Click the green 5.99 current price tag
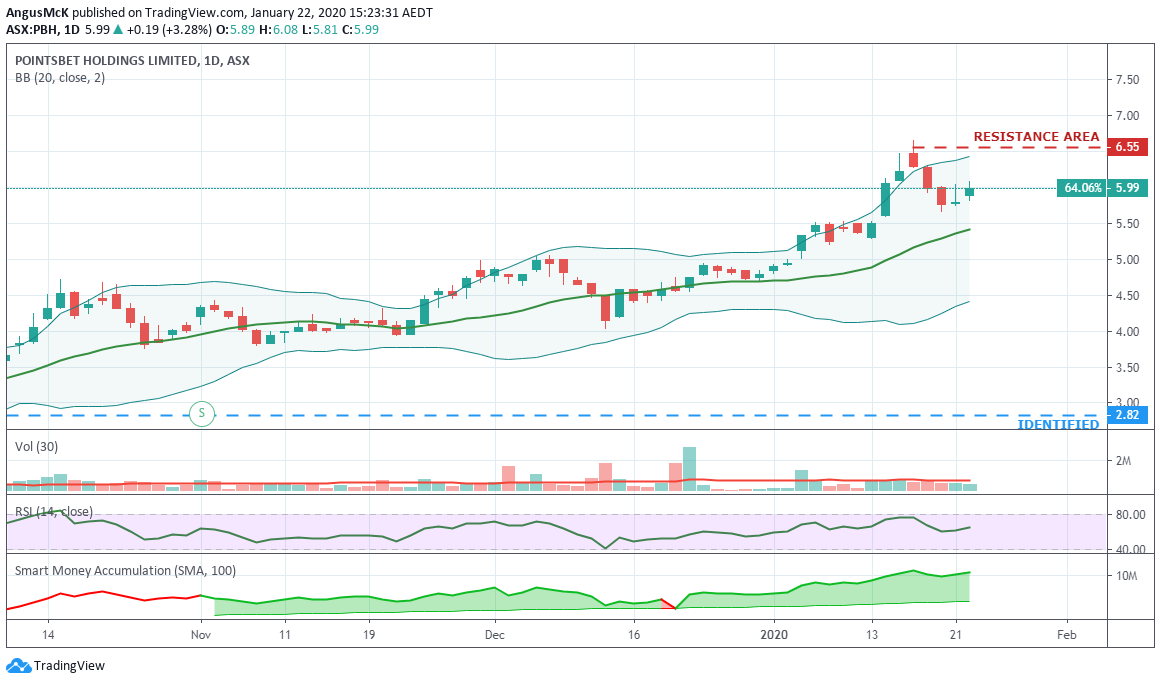This screenshot has width=1161, height=684. click(x=1128, y=188)
